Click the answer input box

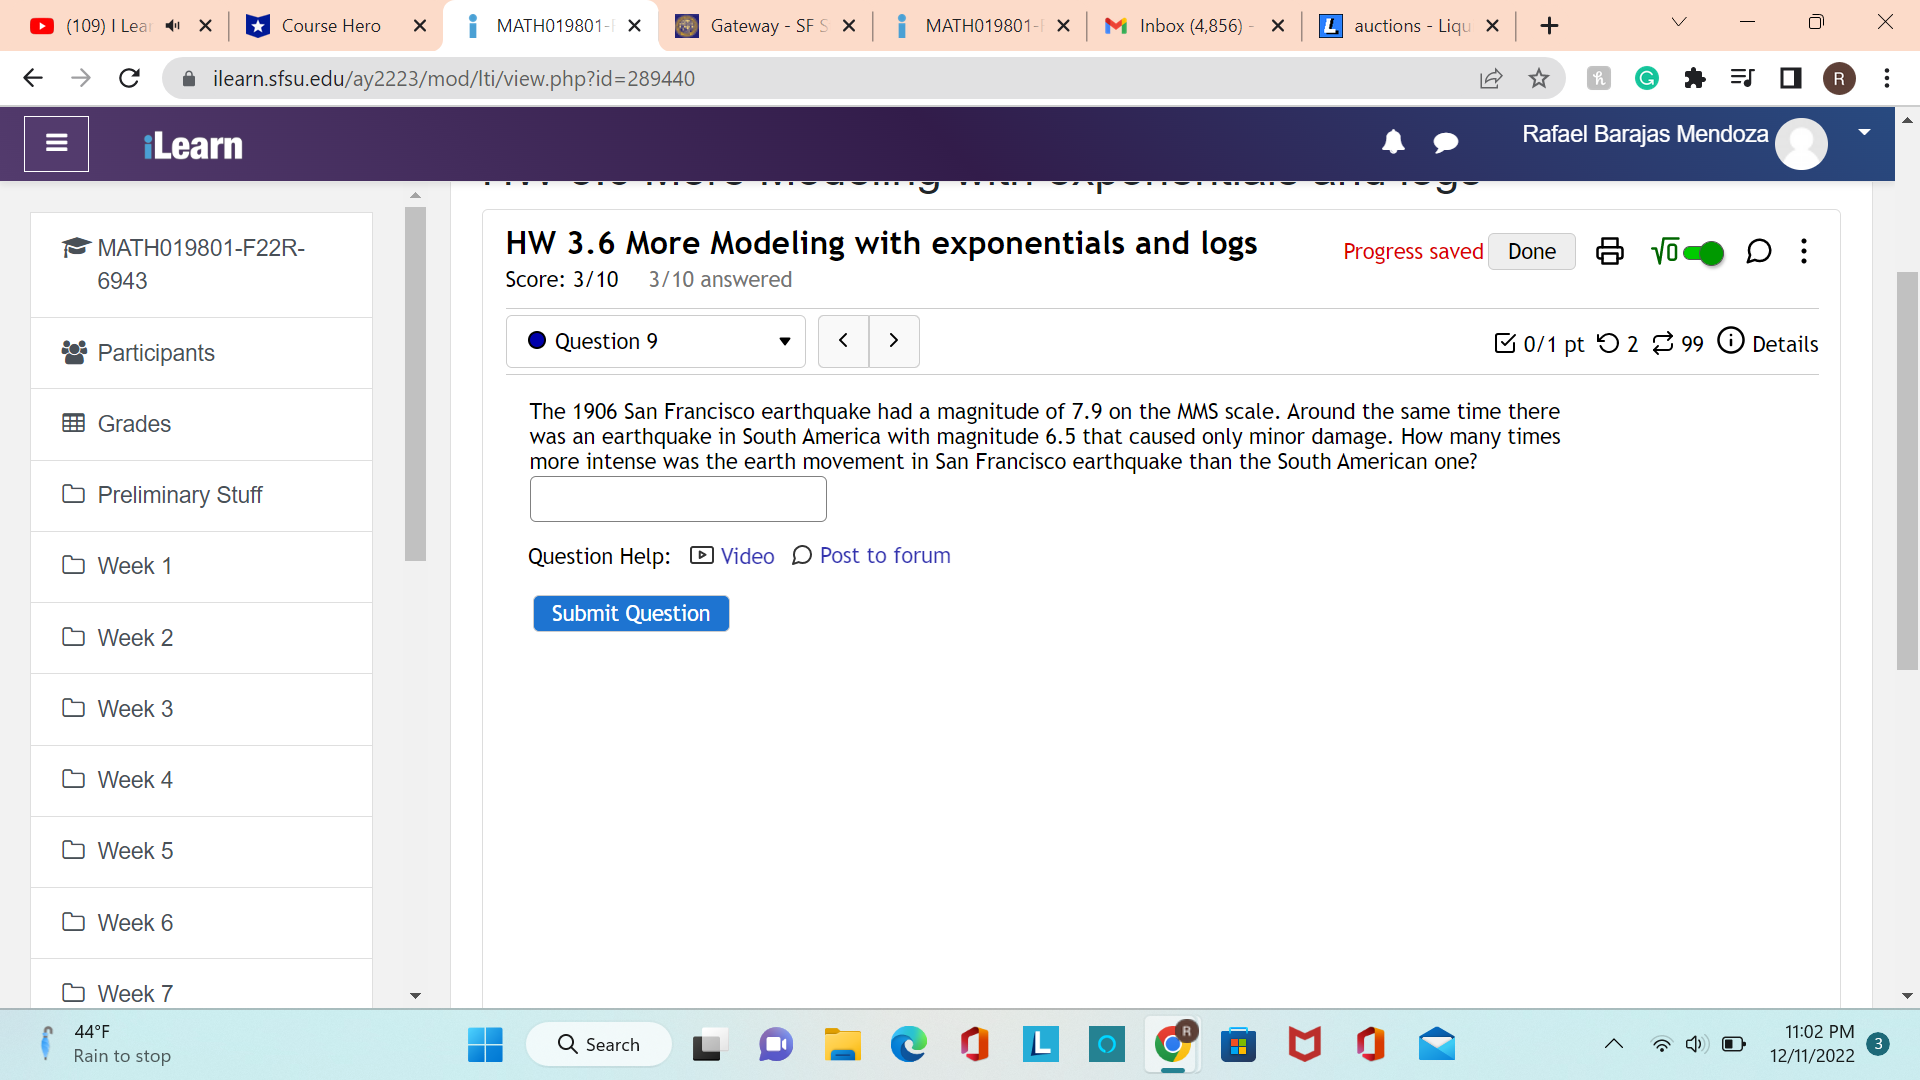pyautogui.click(x=678, y=499)
